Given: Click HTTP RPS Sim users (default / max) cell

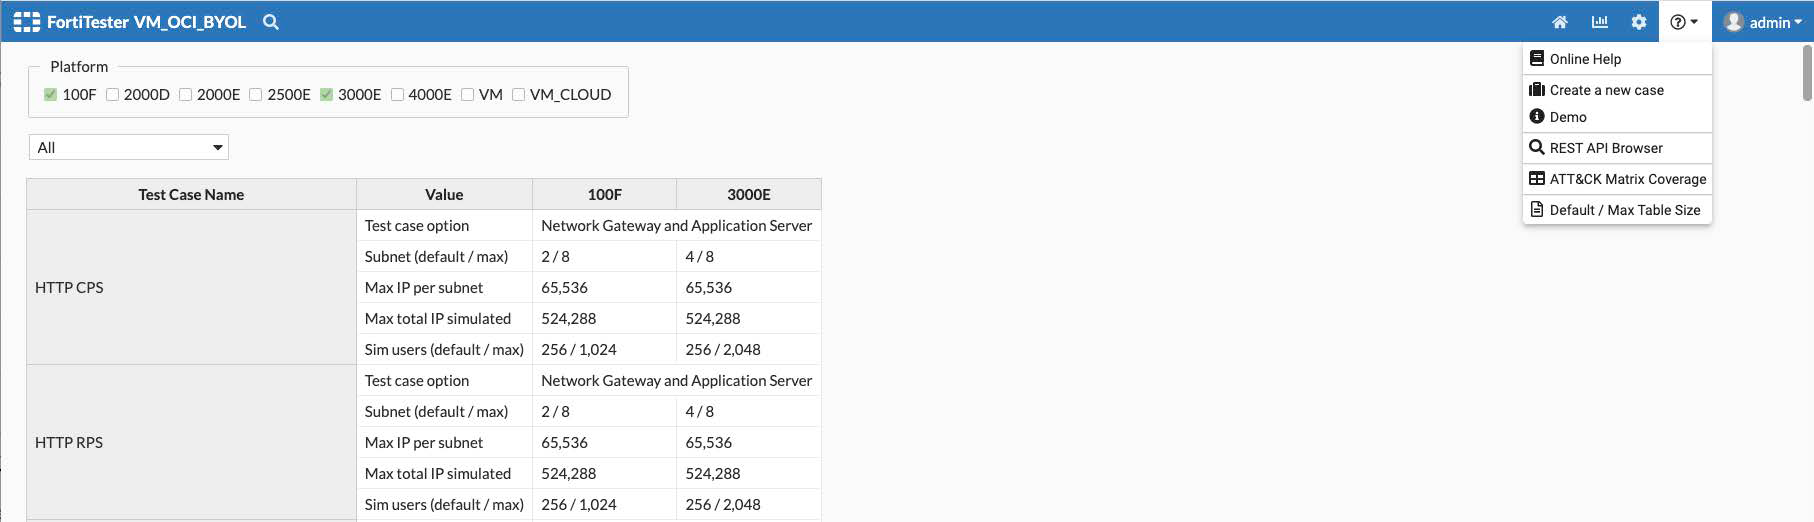Looking at the screenshot, I should pos(444,505).
